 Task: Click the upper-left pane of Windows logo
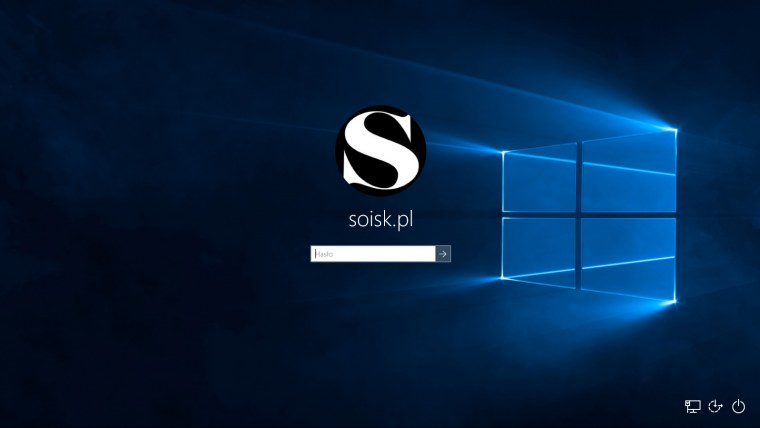click(540, 178)
